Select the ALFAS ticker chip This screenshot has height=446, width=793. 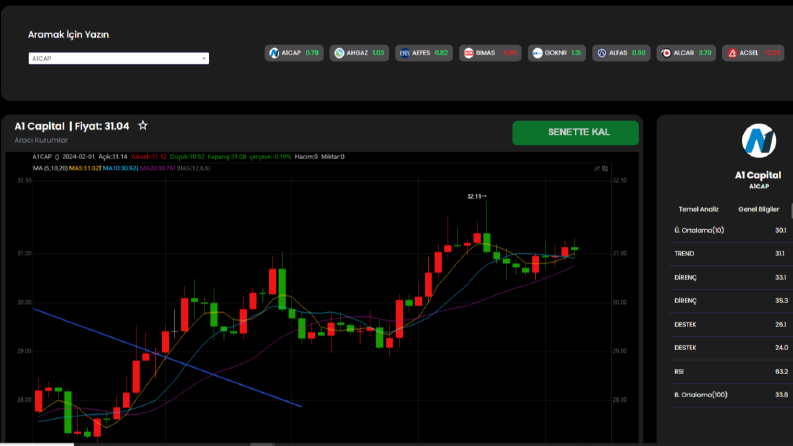click(x=621, y=53)
